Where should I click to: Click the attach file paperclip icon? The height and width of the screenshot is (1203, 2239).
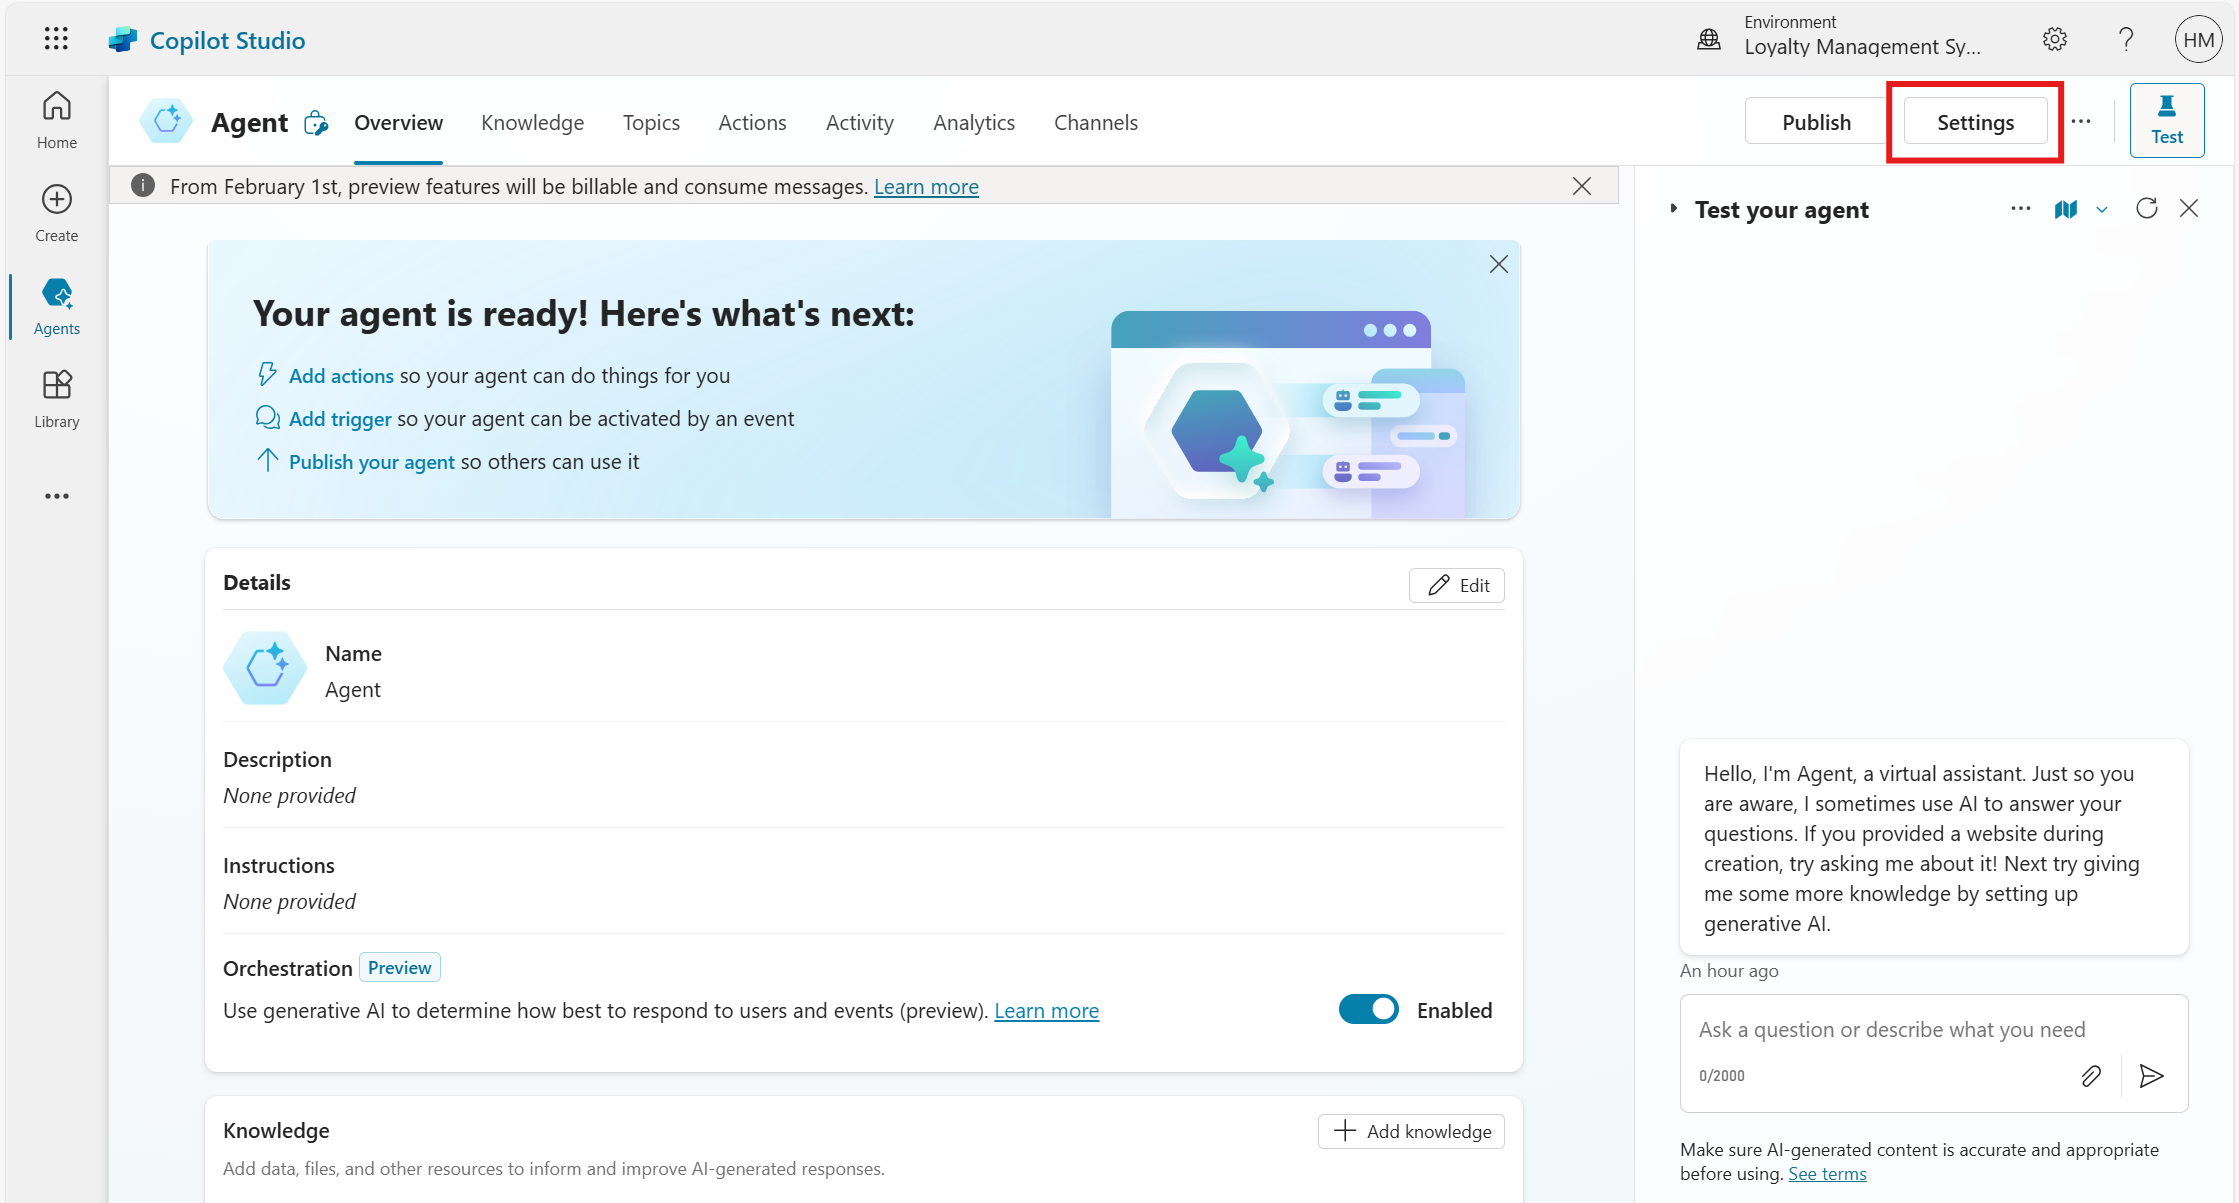pos(2090,1076)
